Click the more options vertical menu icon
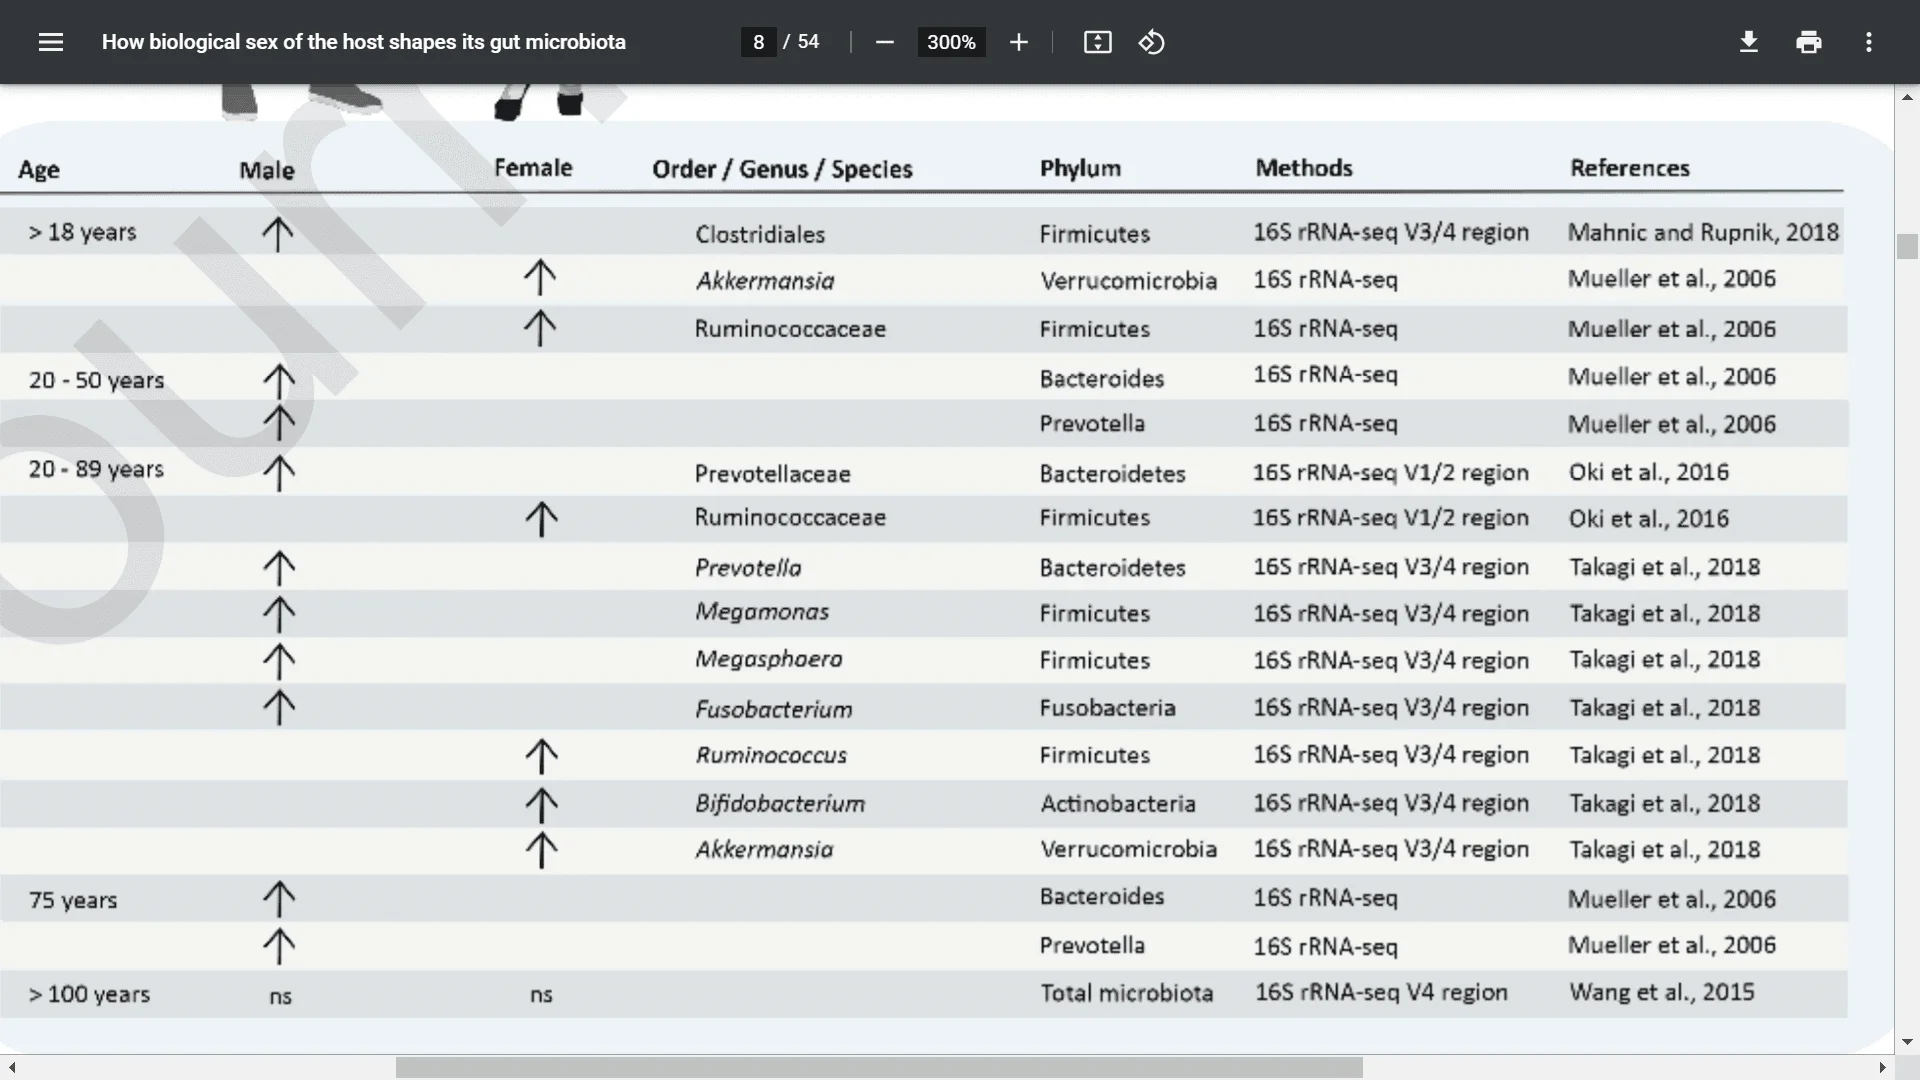Image resolution: width=1920 pixels, height=1080 pixels. coord(1871,41)
